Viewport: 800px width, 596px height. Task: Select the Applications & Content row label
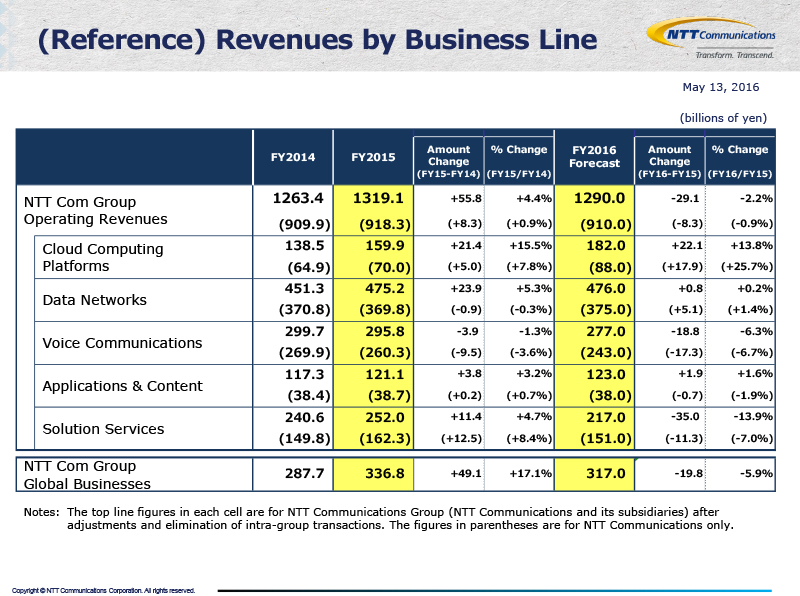[x=122, y=386]
